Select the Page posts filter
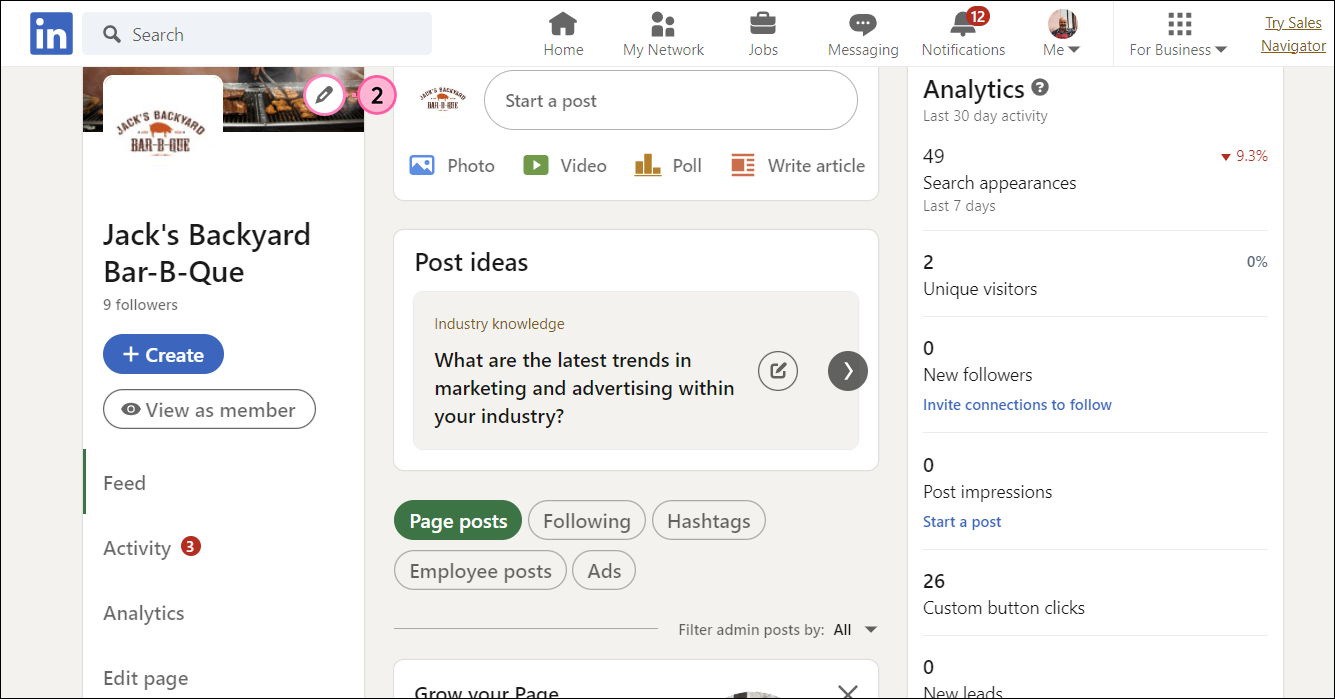Screen dimensions: 1335x699 pyautogui.click(x=458, y=520)
